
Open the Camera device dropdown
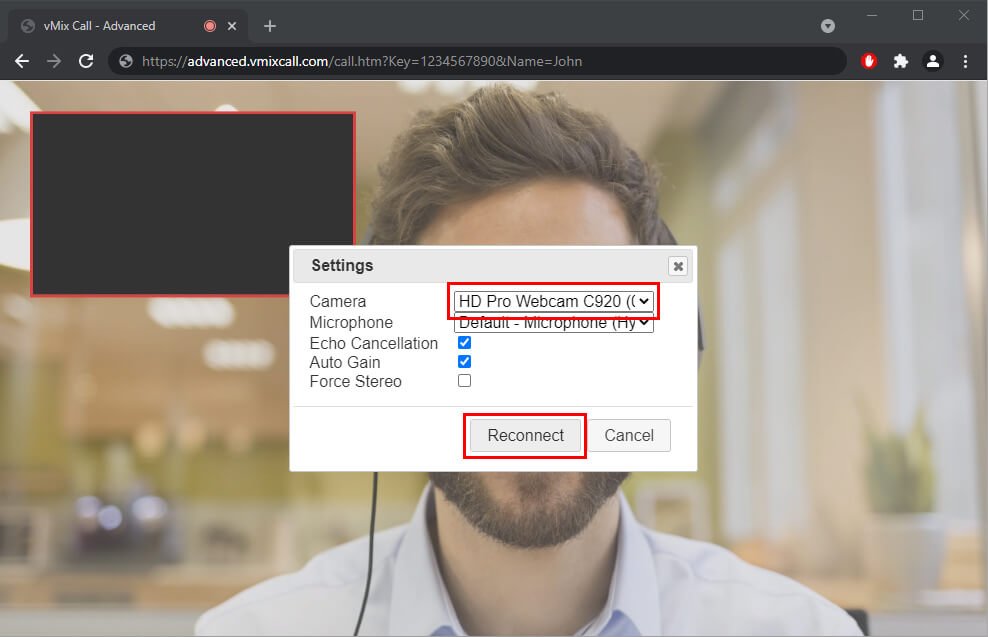pyautogui.click(x=553, y=301)
